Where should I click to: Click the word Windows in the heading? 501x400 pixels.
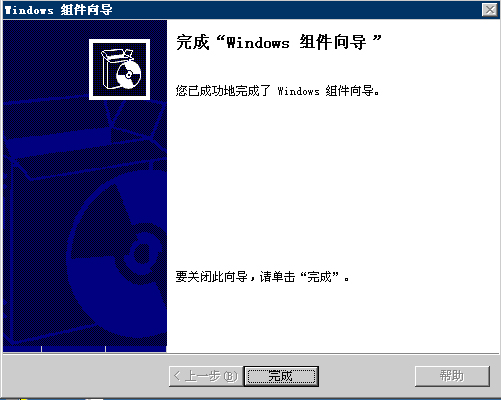pos(258,43)
